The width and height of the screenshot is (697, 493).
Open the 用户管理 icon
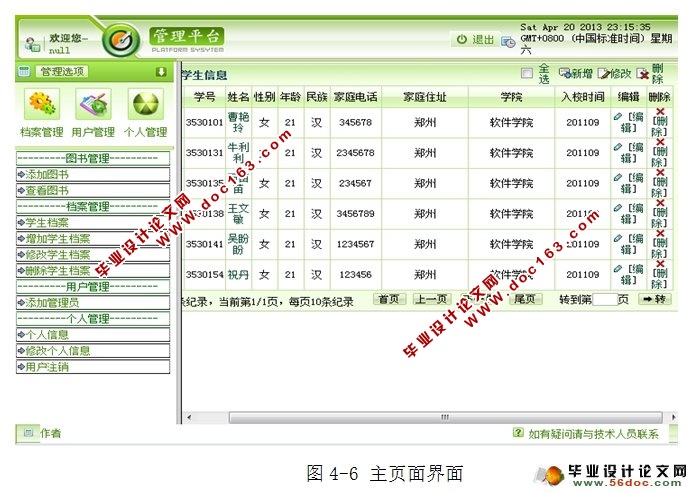[x=93, y=104]
